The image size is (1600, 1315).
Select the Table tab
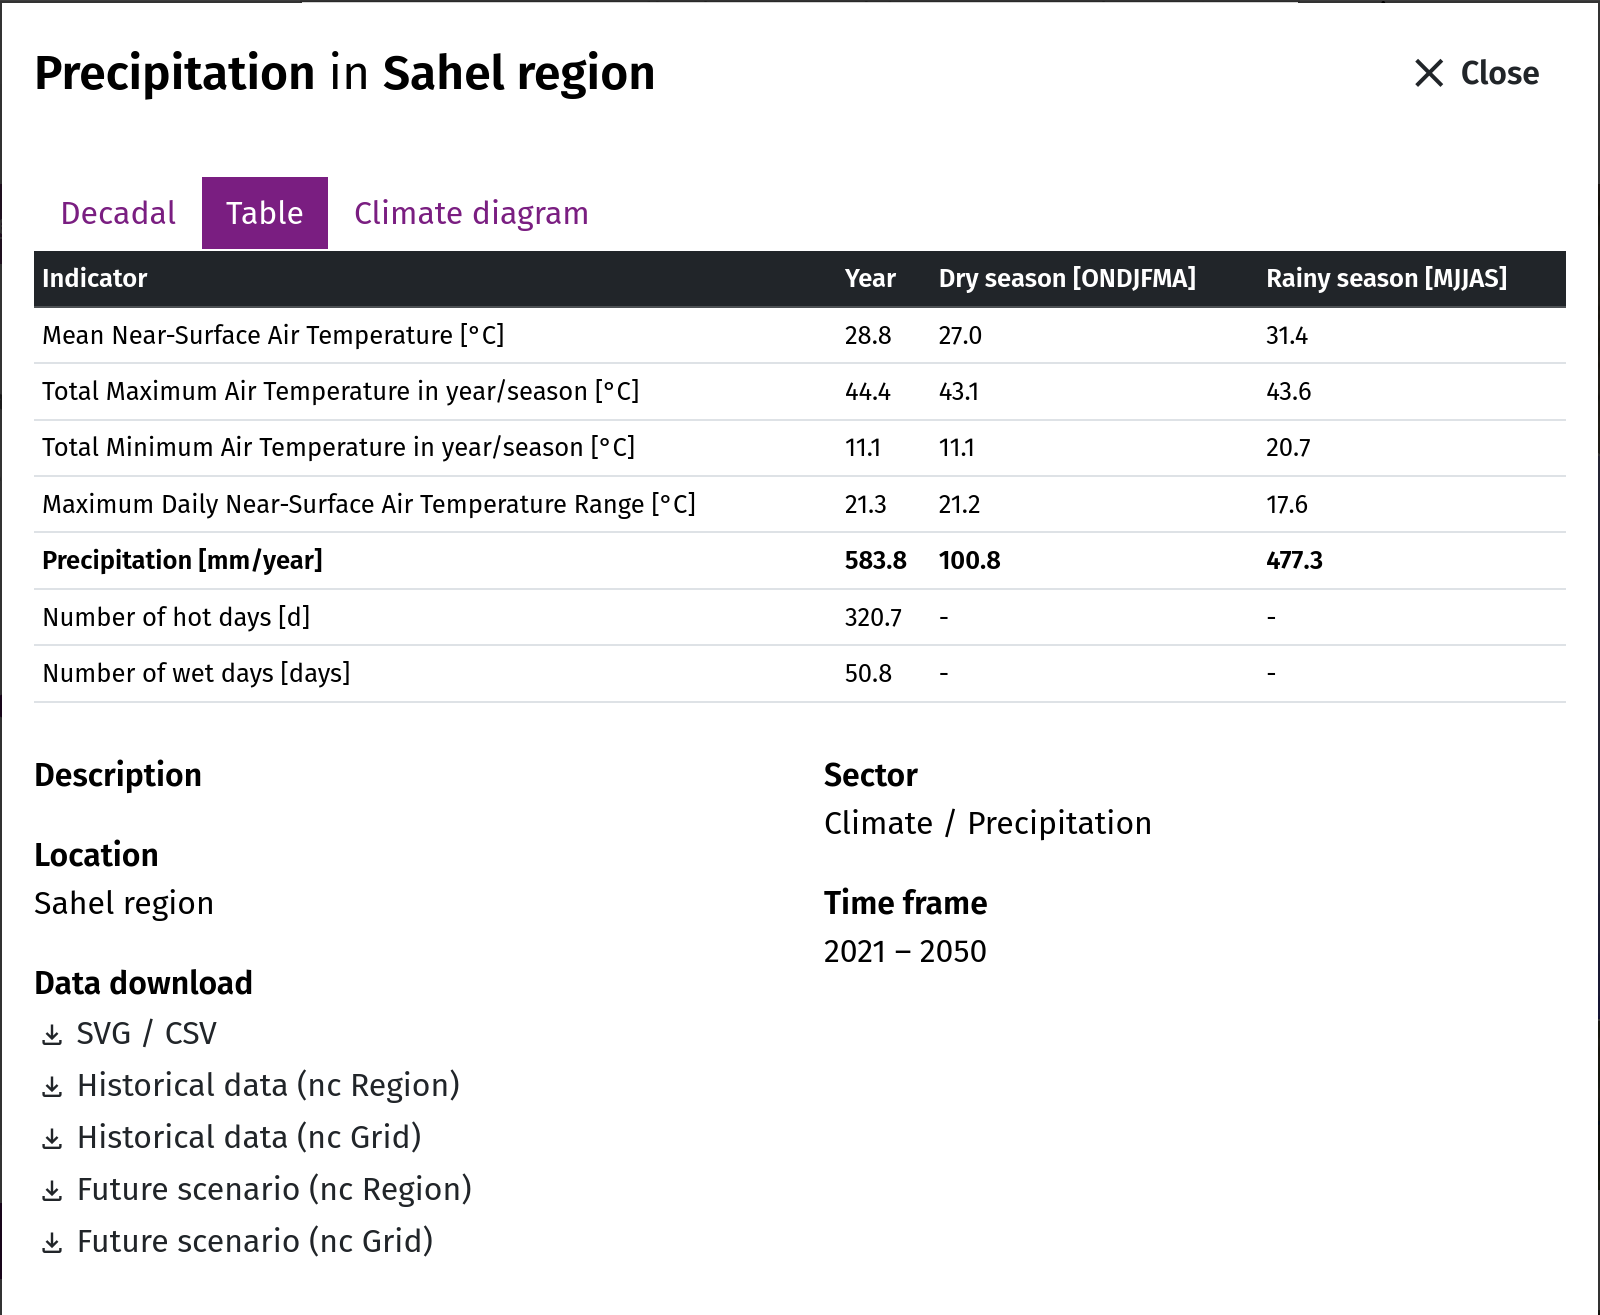pyautogui.click(x=265, y=213)
